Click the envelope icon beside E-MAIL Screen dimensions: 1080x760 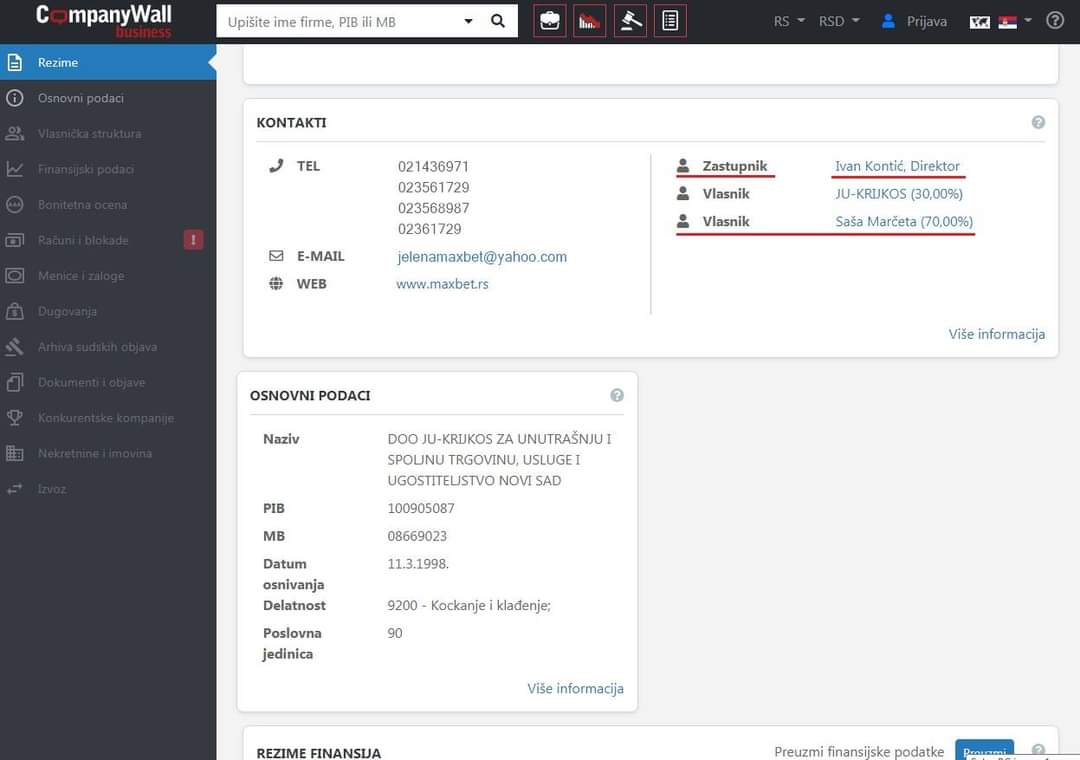click(x=276, y=256)
